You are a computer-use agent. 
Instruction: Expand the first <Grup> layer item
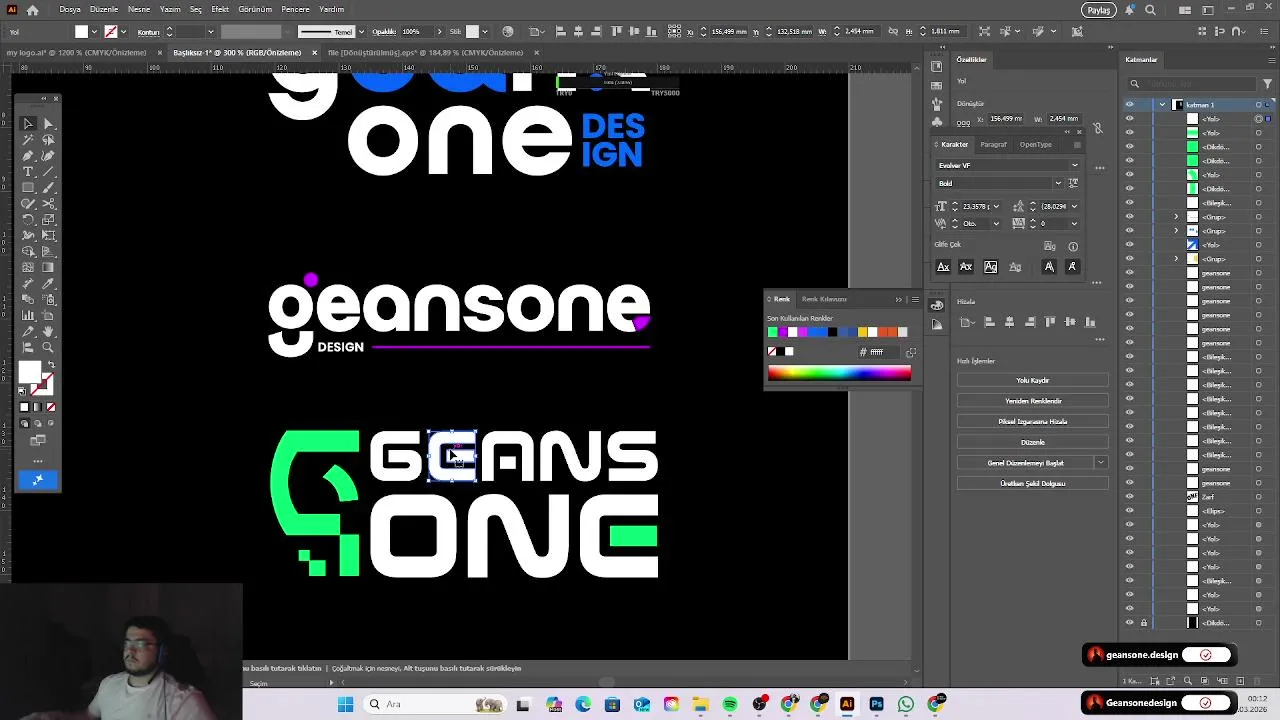tap(1176, 217)
